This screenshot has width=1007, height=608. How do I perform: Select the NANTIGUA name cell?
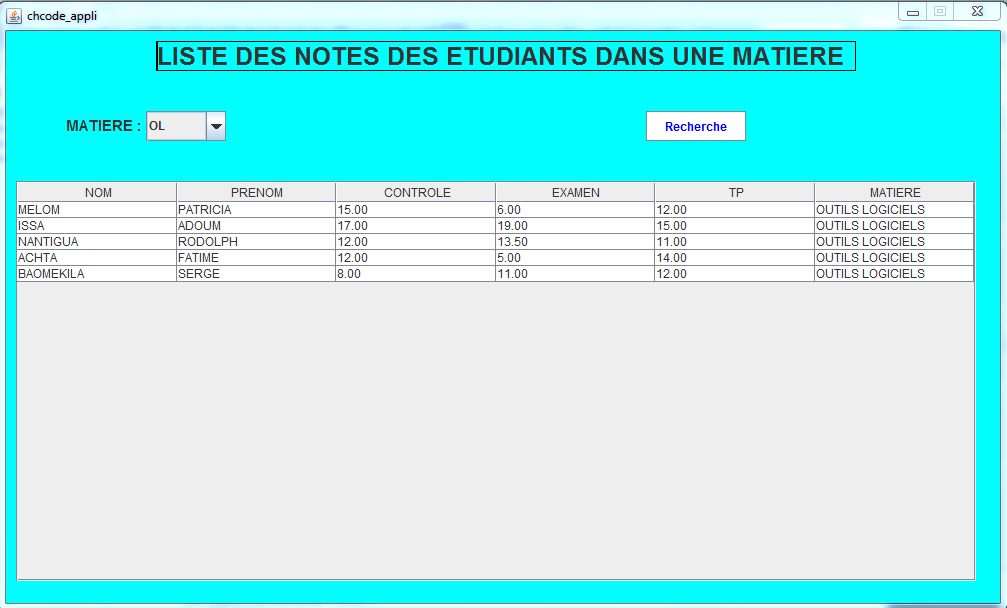97,242
